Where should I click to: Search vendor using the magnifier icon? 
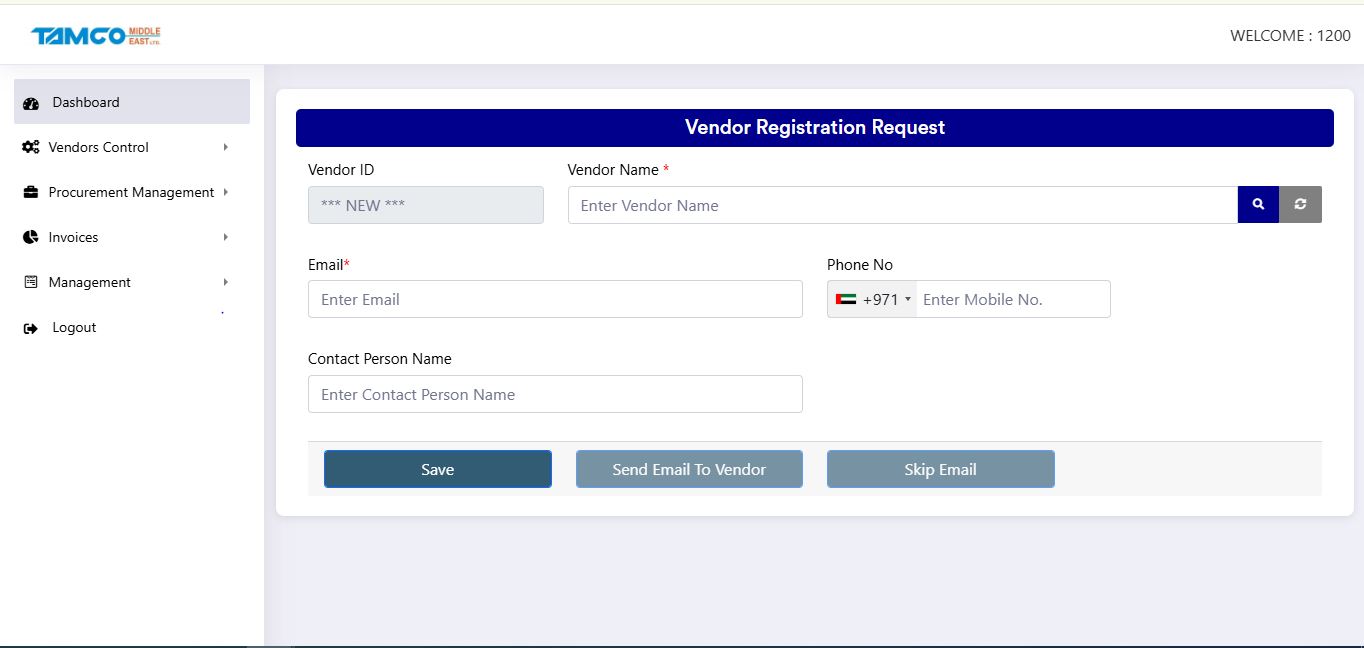click(1257, 204)
